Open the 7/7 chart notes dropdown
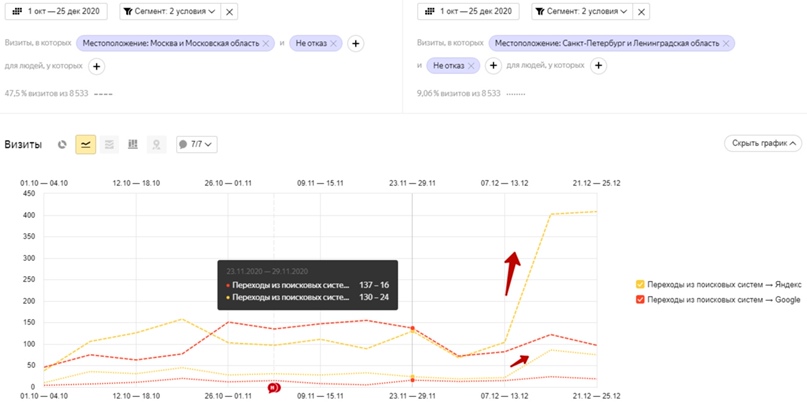The image size is (807, 410). pos(197,145)
